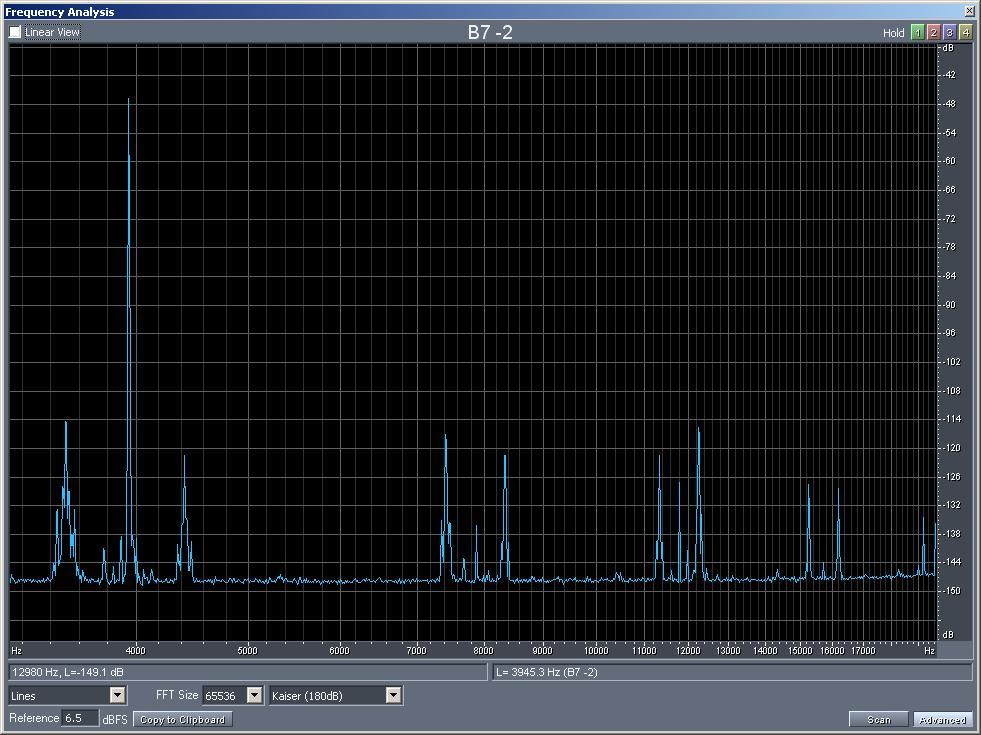Click the 'B7 -2' note title
The height and width of the screenshot is (735, 981).
click(490, 33)
